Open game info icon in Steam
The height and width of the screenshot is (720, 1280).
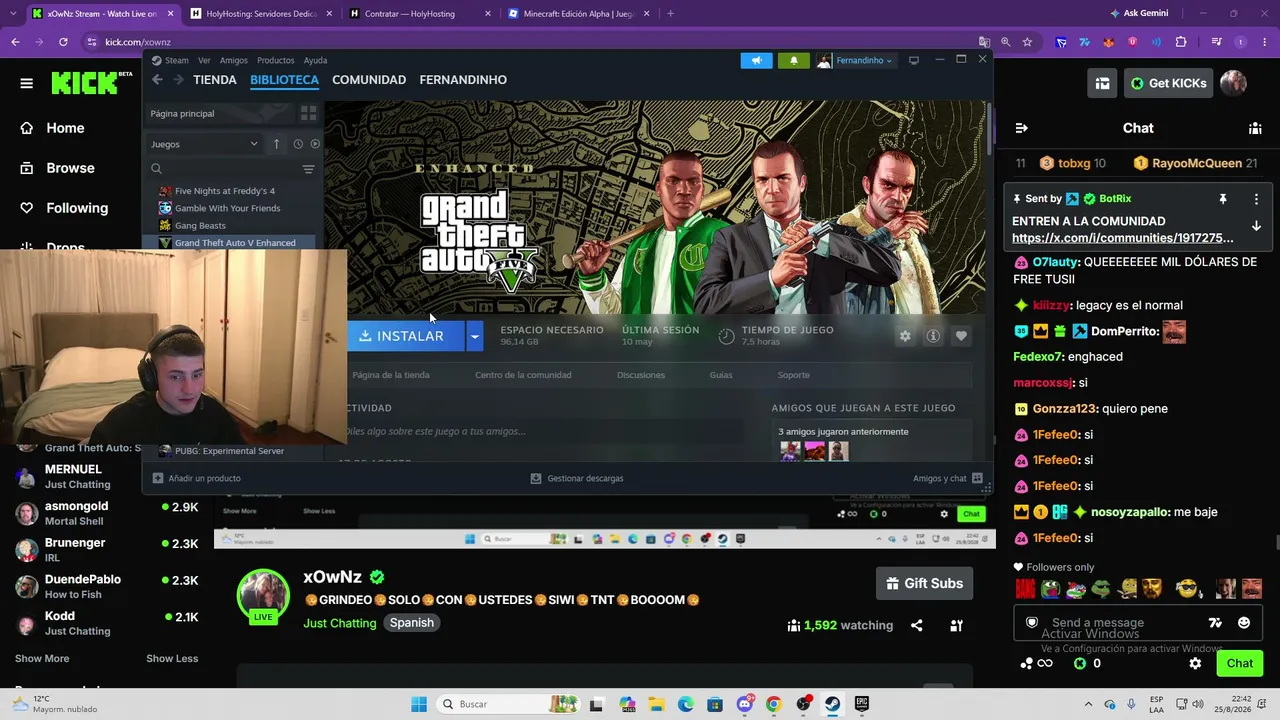[x=933, y=336]
